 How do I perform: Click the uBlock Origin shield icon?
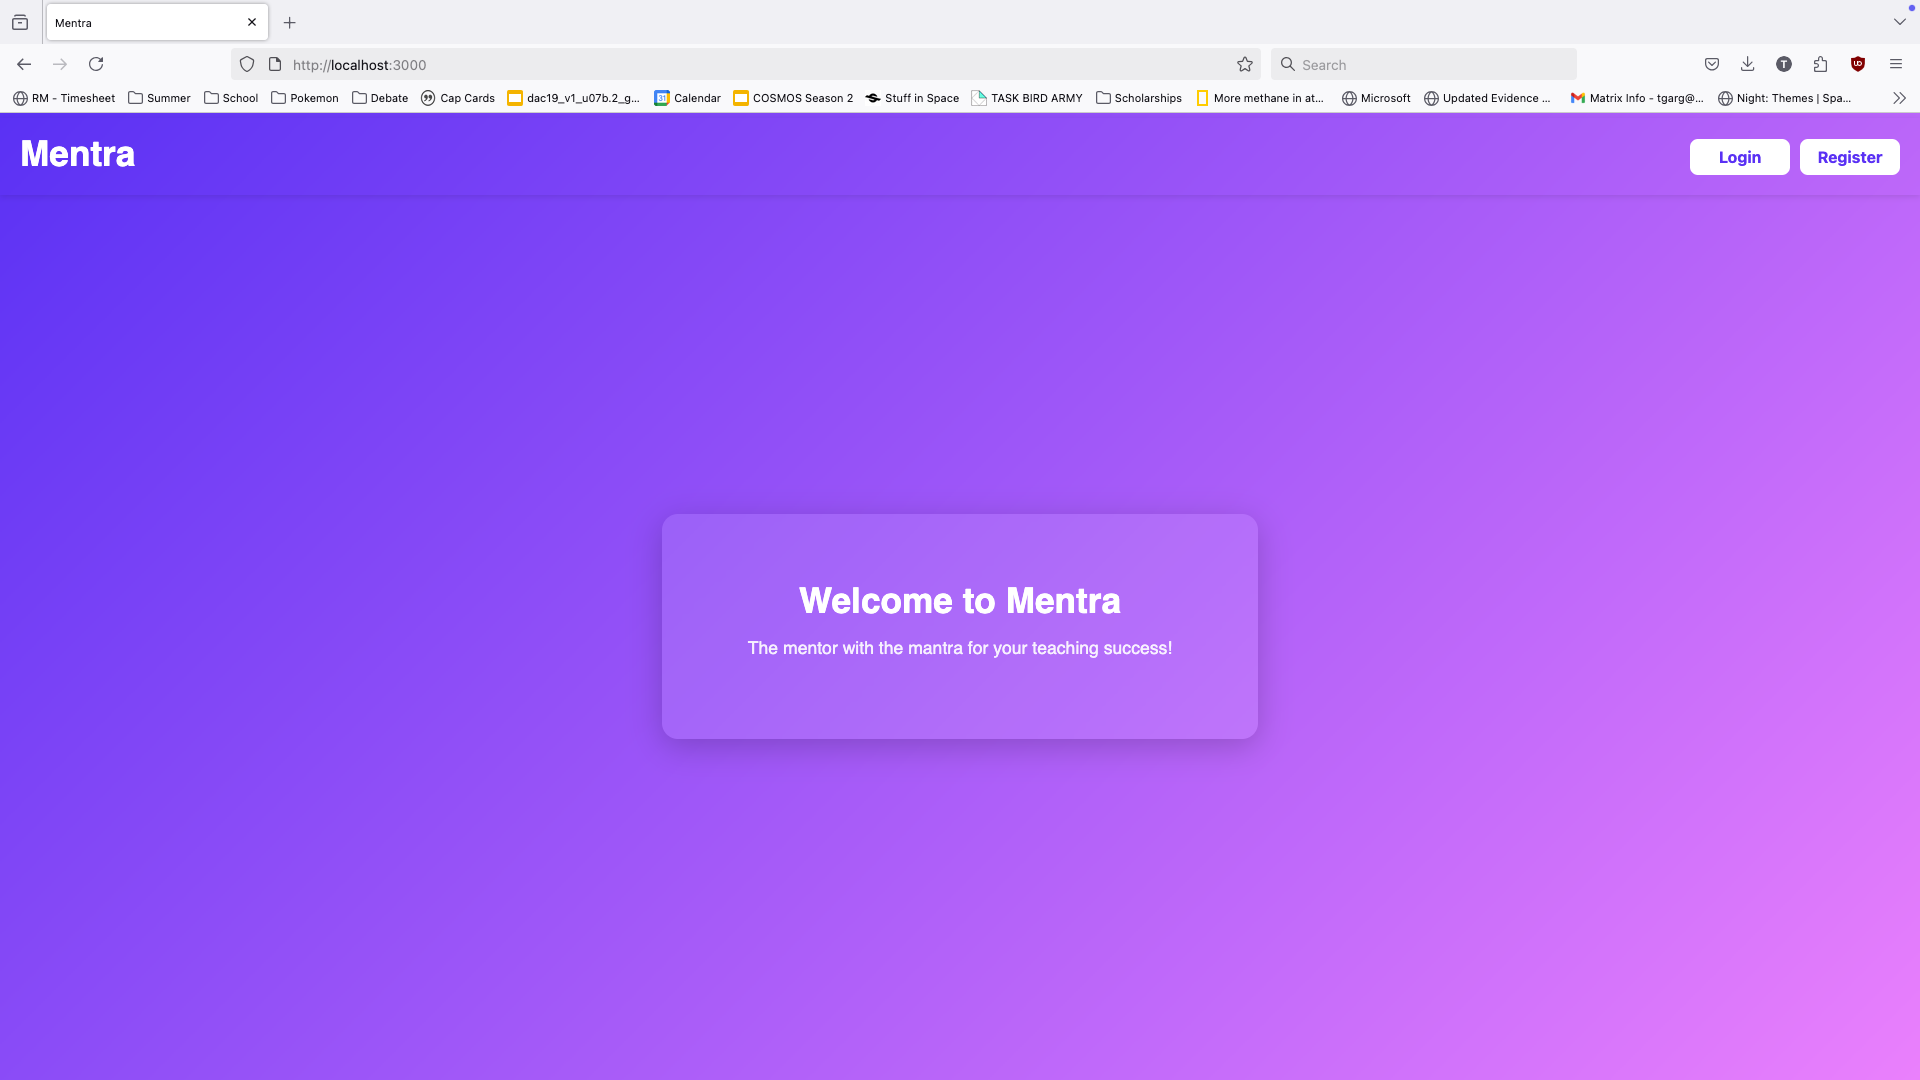click(1857, 64)
